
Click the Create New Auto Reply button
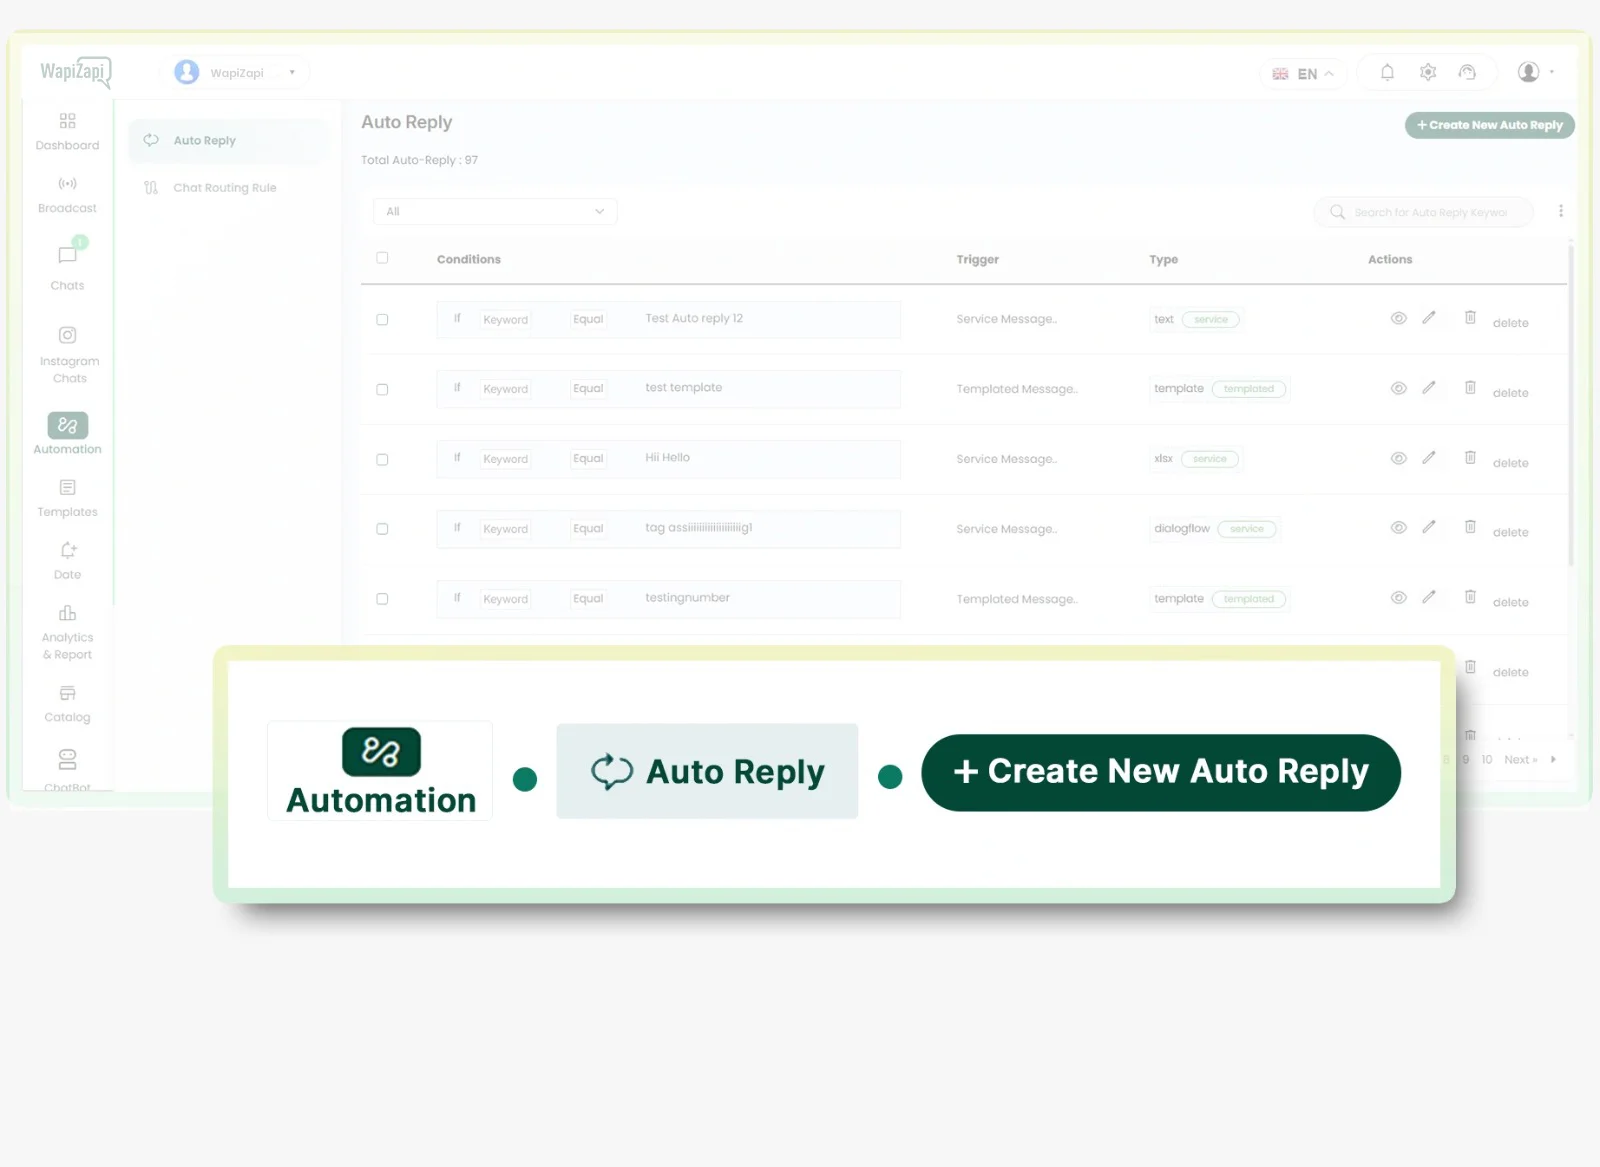click(1489, 125)
